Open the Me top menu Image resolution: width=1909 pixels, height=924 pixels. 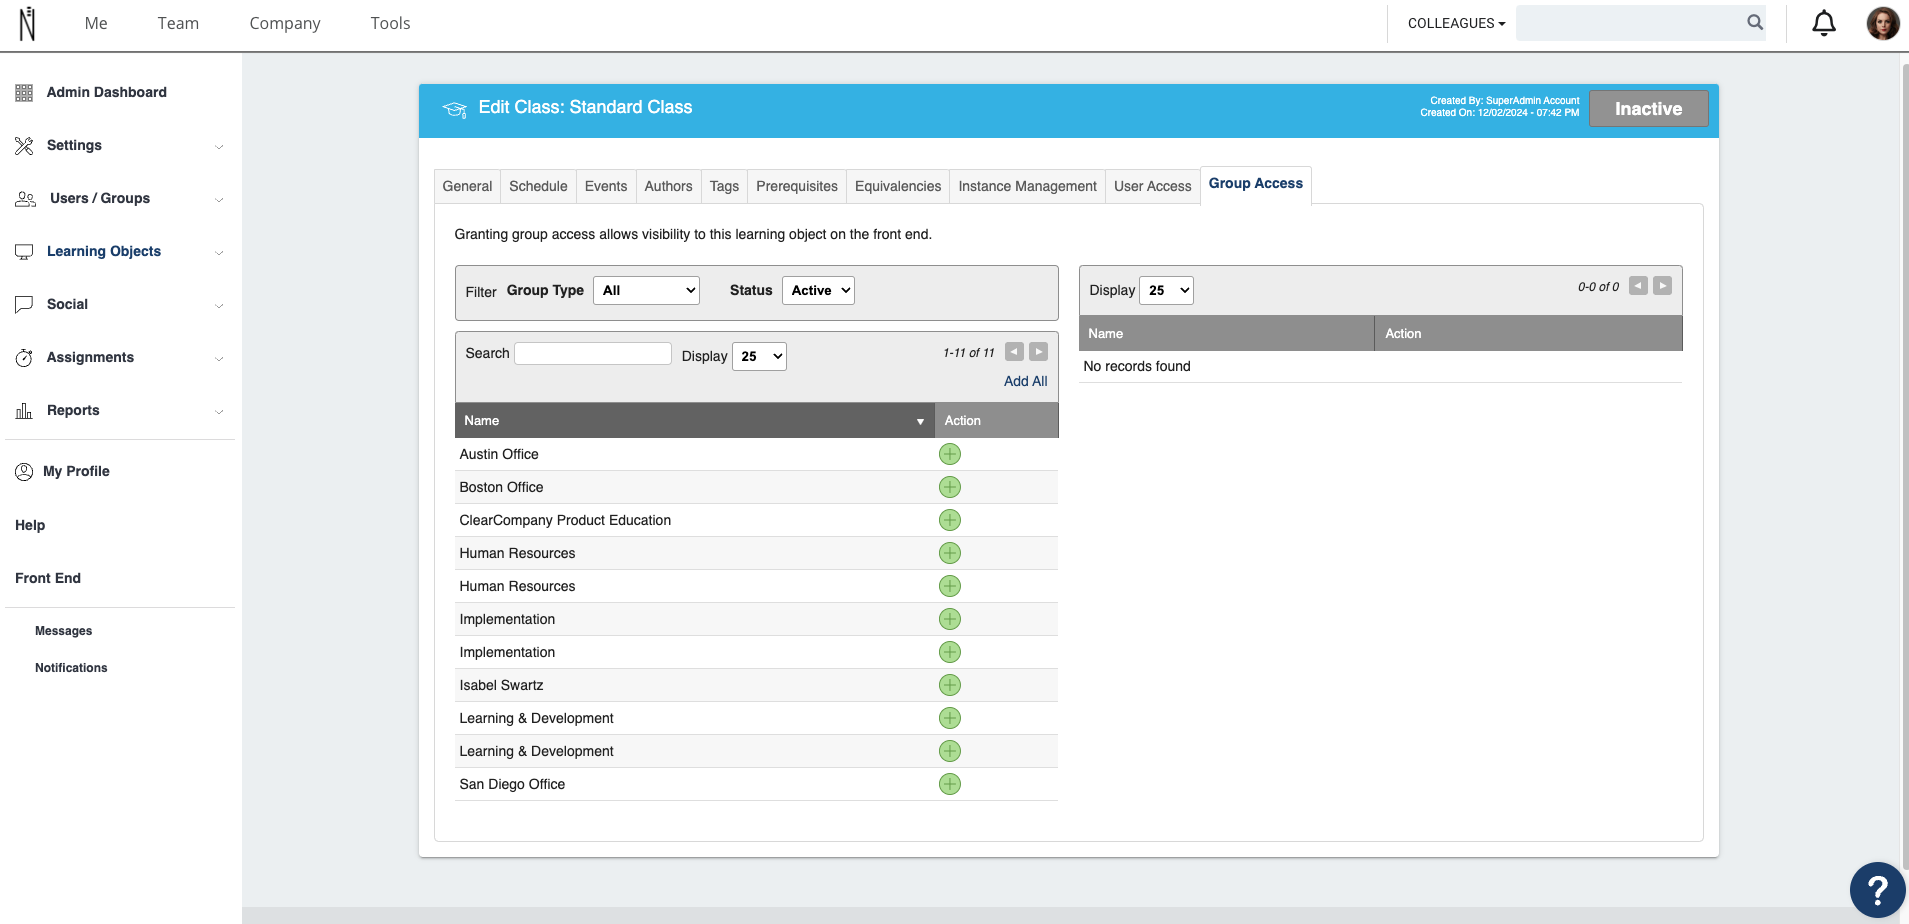point(96,23)
